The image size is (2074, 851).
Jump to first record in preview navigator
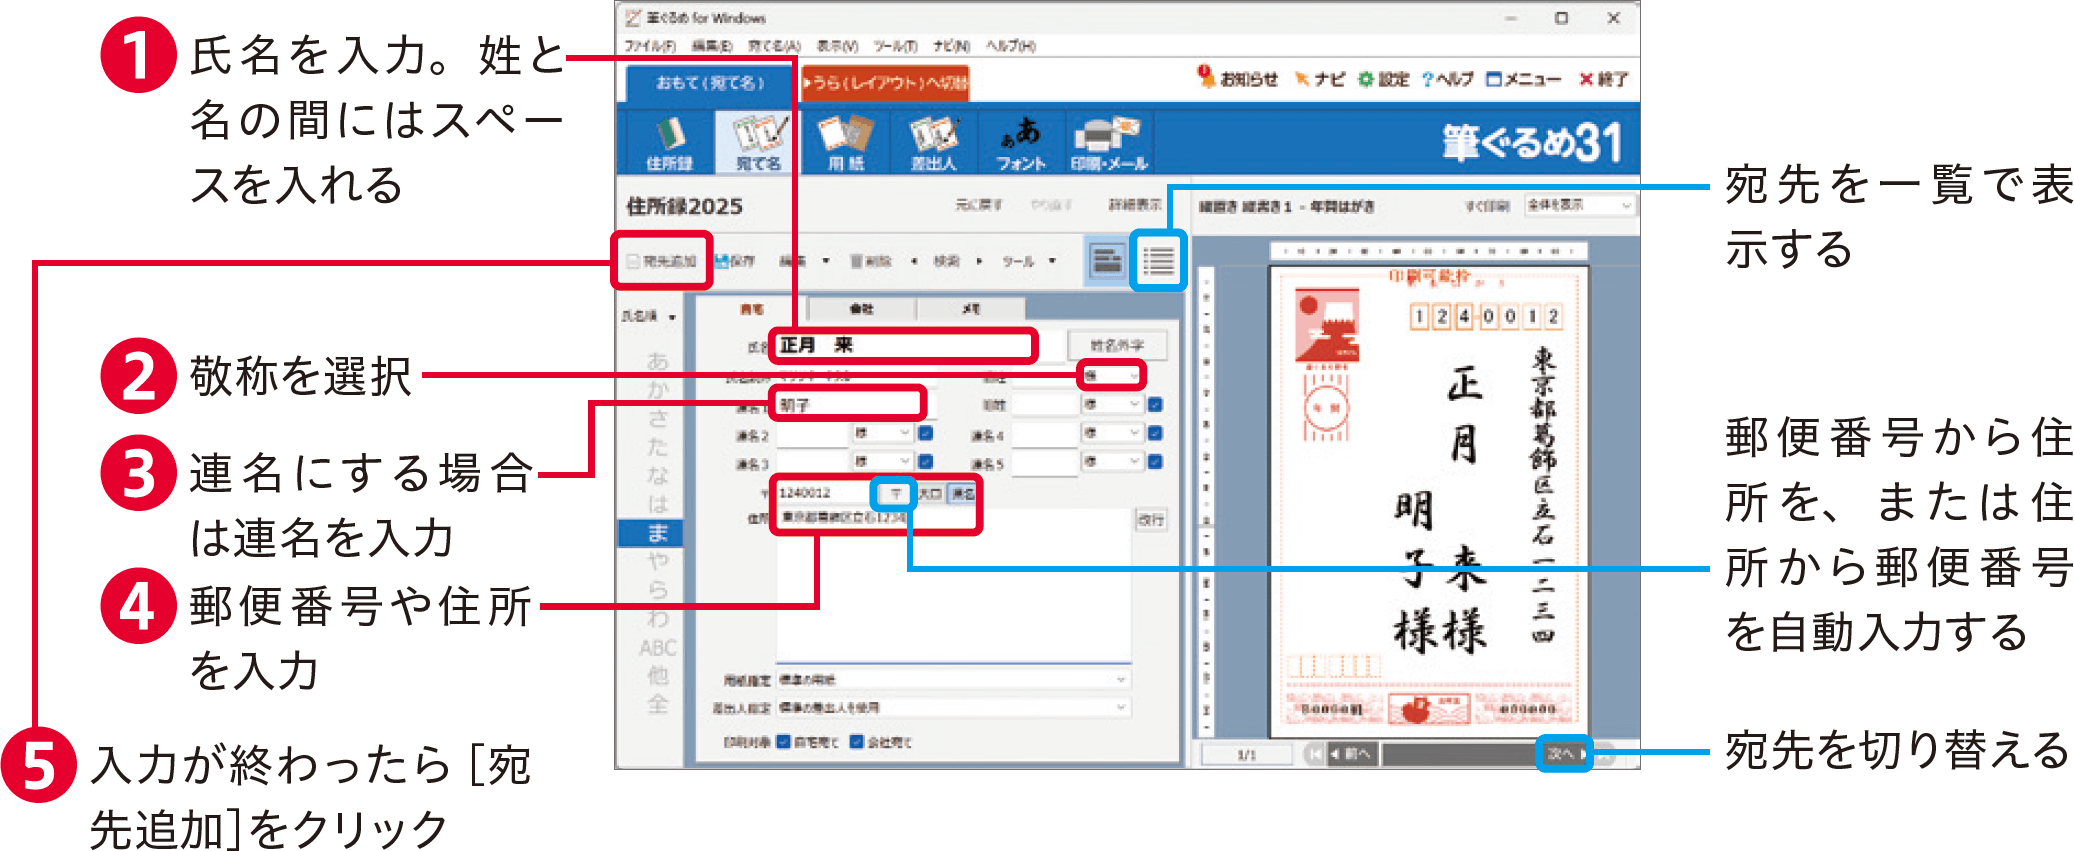point(1314,754)
